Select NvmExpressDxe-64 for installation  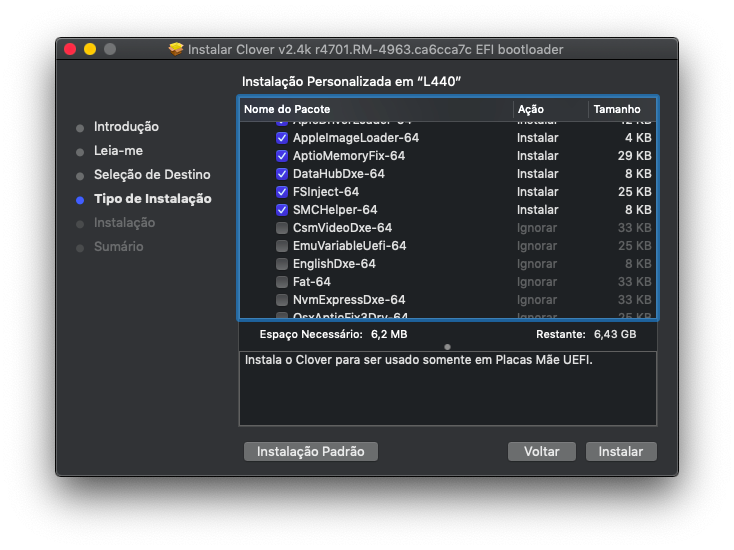pos(282,300)
